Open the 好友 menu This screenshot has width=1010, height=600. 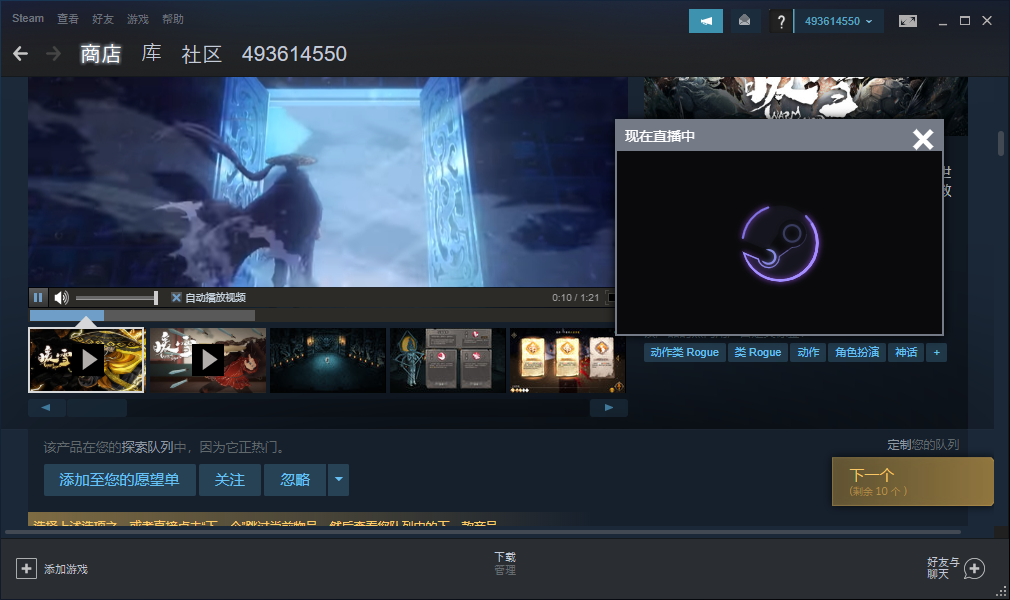click(x=102, y=19)
